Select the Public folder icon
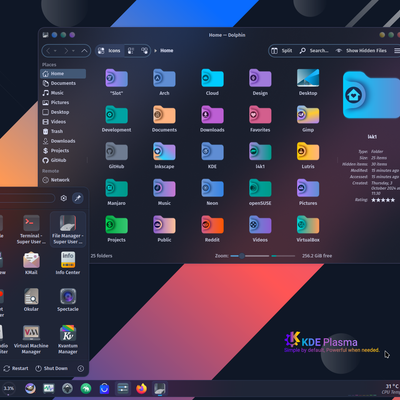 164,225
